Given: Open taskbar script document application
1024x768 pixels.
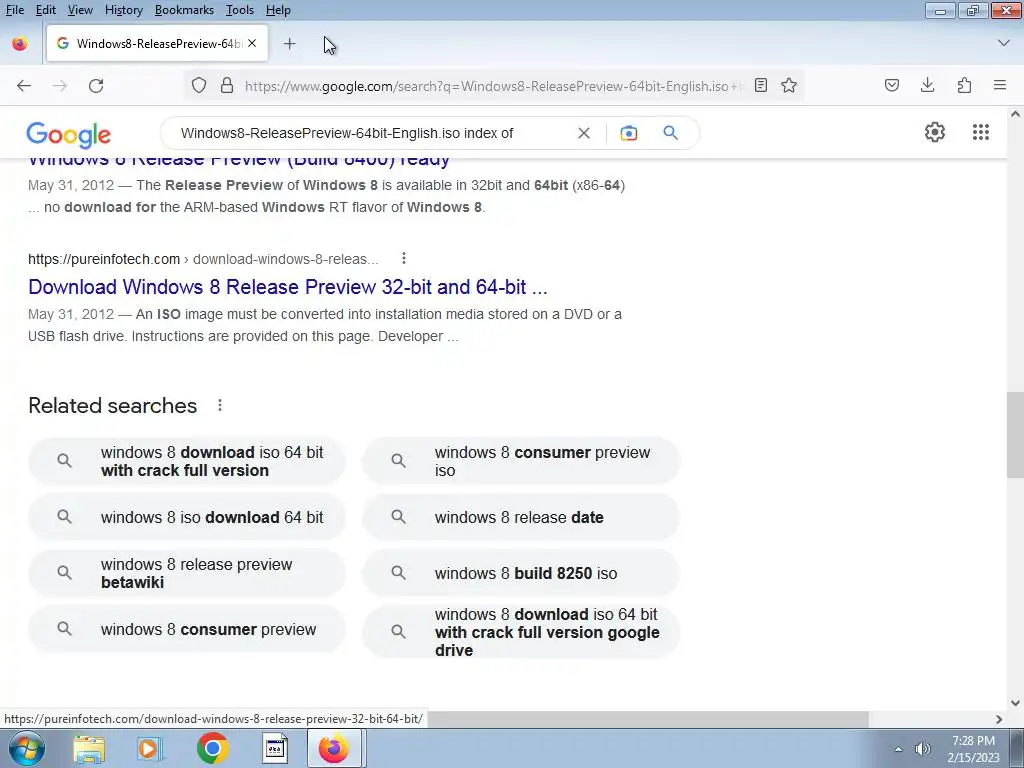Looking at the screenshot, I should coord(275,749).
